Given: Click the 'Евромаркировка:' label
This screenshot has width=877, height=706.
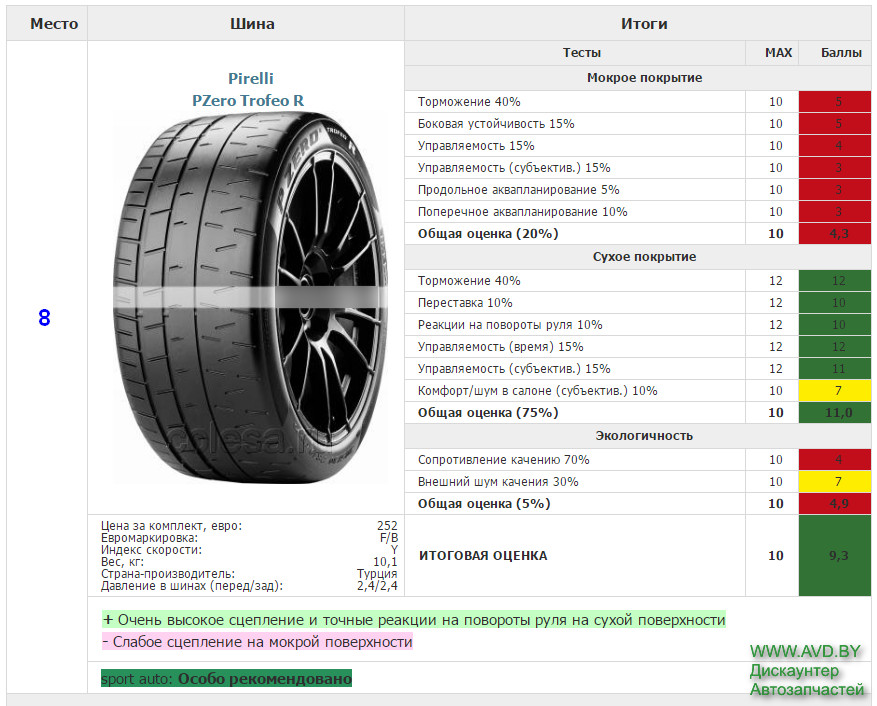Looking at the screenshot, I should click(x=149, y=538).
